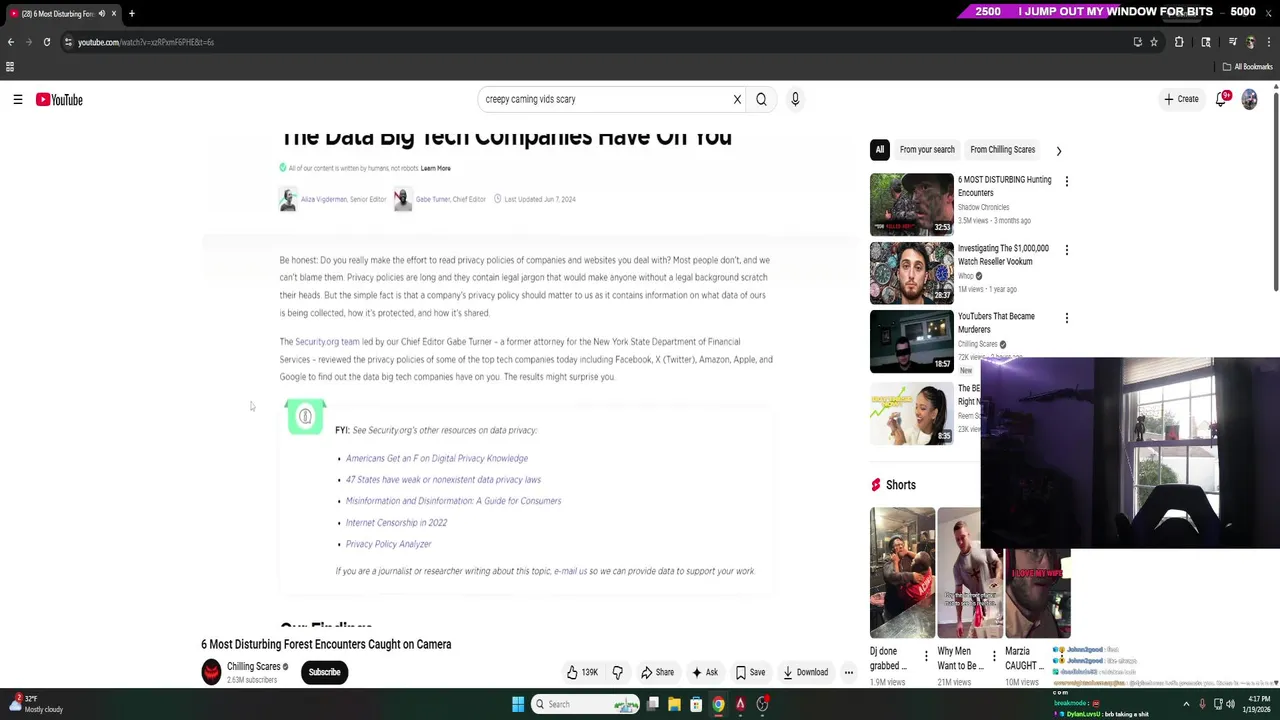1280x720 pixels.
Task: Open more actions ellipsis under video
Action: point(848,673)
